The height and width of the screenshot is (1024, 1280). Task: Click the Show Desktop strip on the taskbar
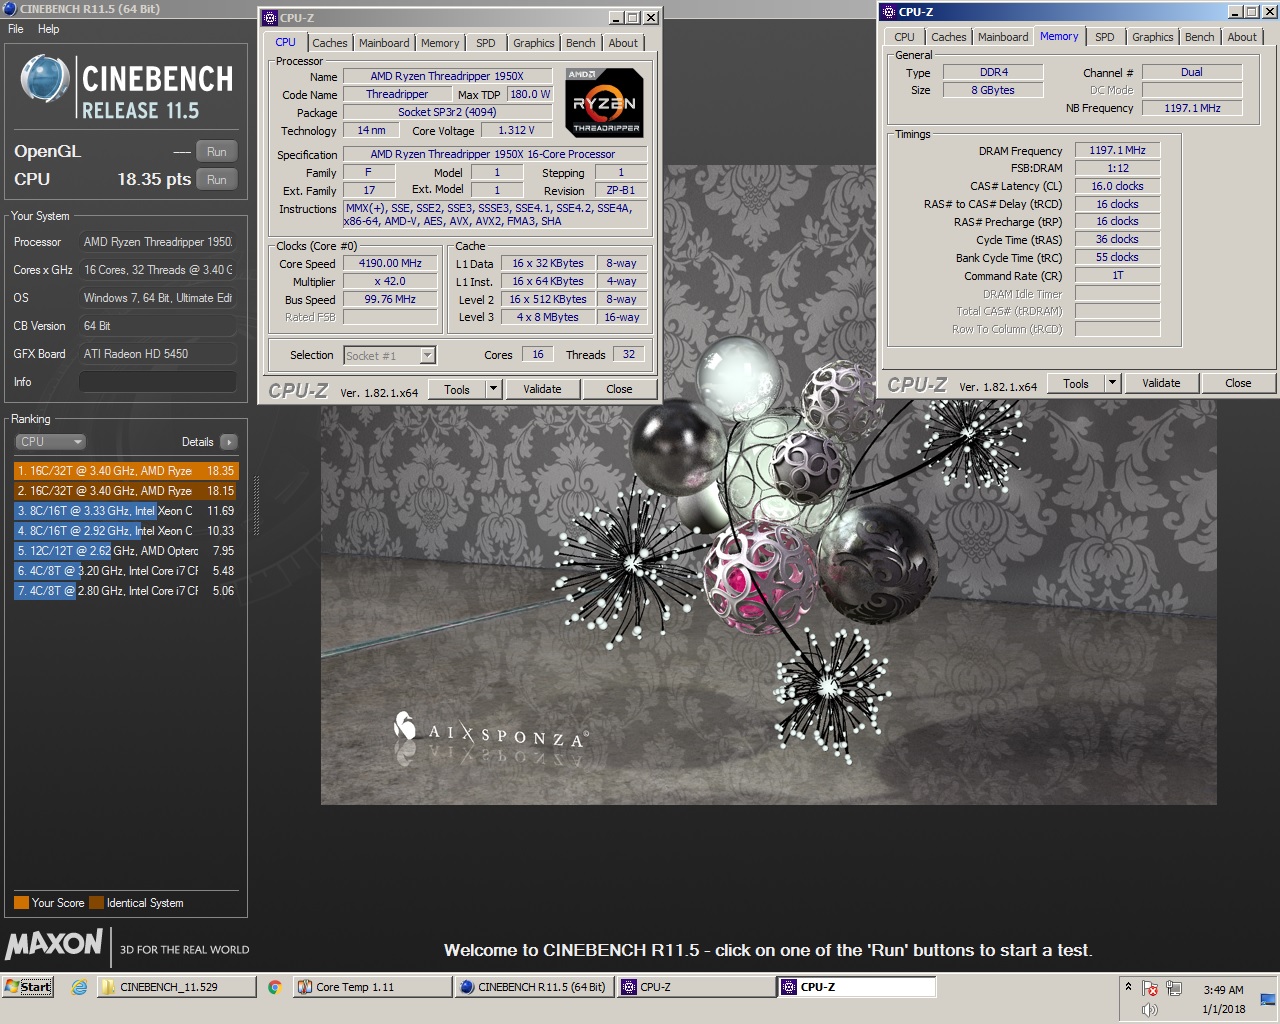click(x=1267, y=999)
